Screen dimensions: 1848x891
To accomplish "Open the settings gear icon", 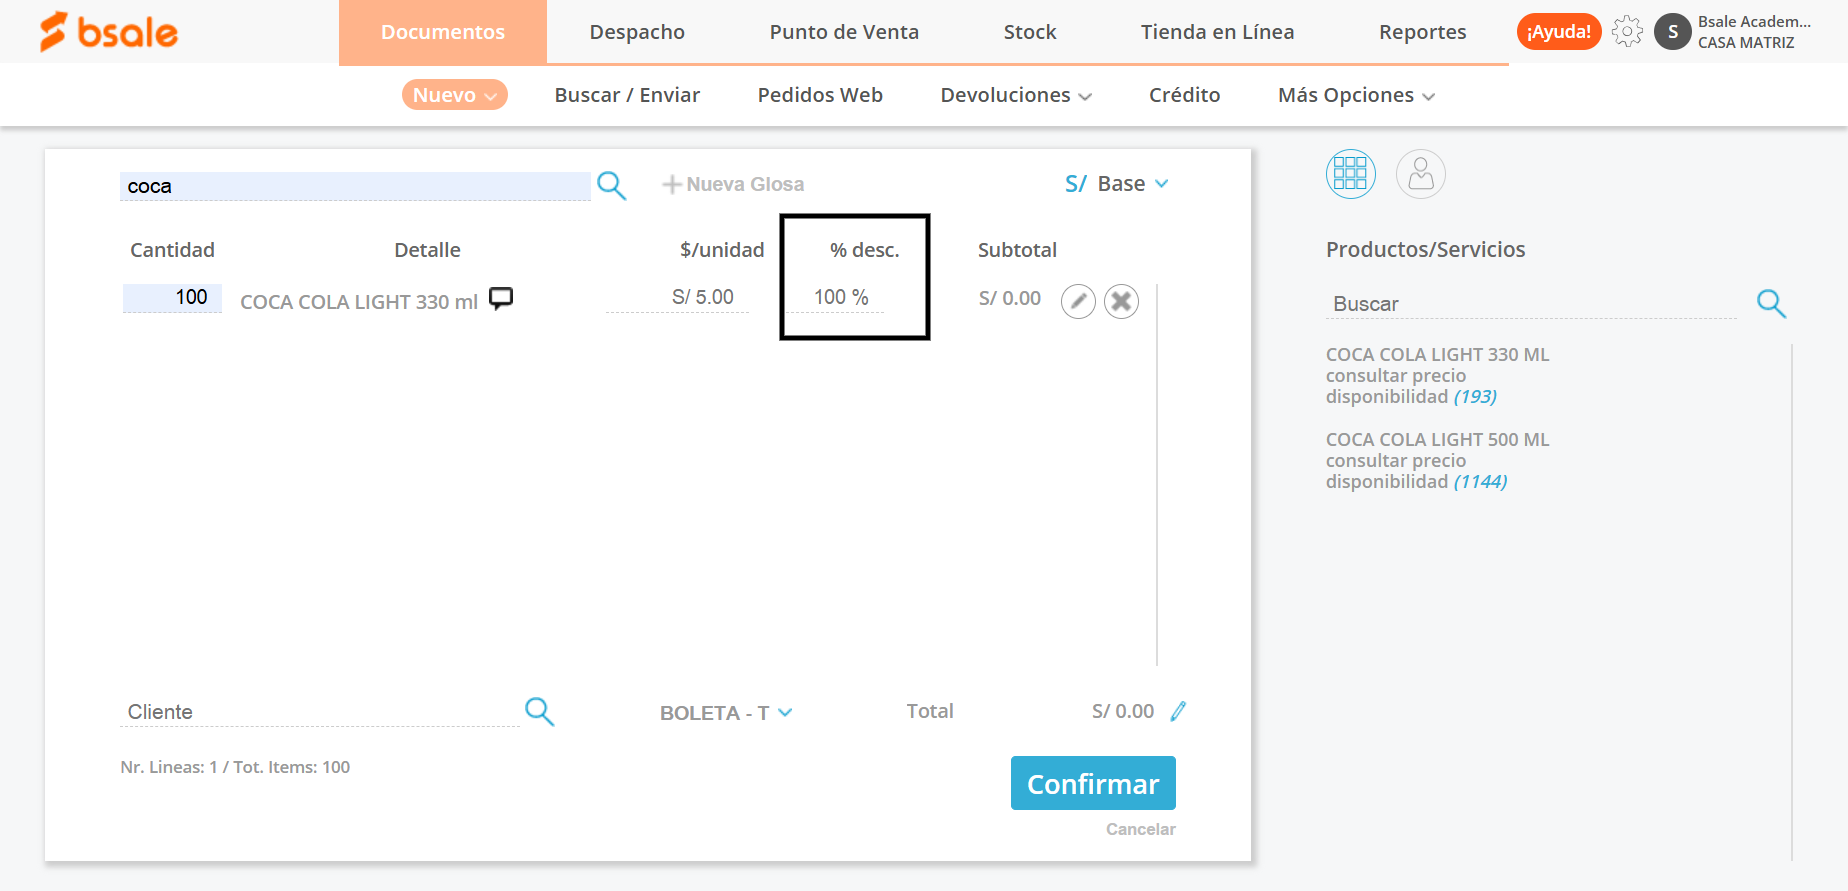I will click(1627, 32).
